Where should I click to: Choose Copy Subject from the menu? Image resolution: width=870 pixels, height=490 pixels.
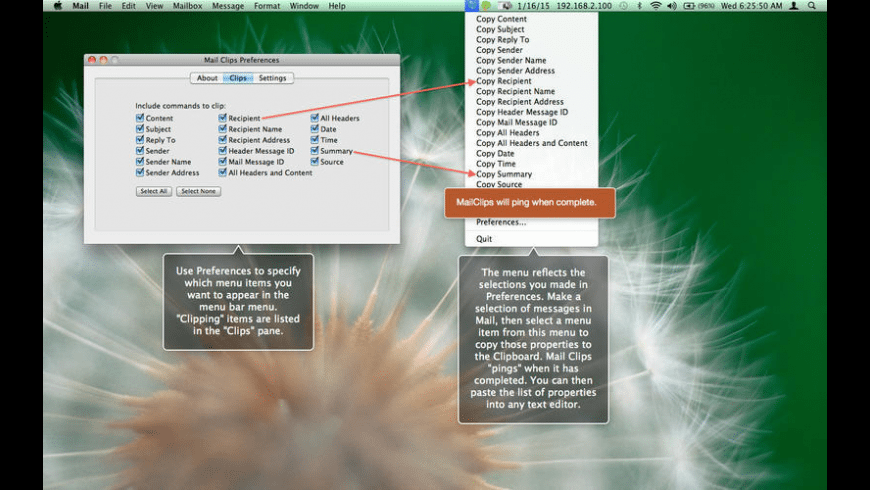coord(531,29)
